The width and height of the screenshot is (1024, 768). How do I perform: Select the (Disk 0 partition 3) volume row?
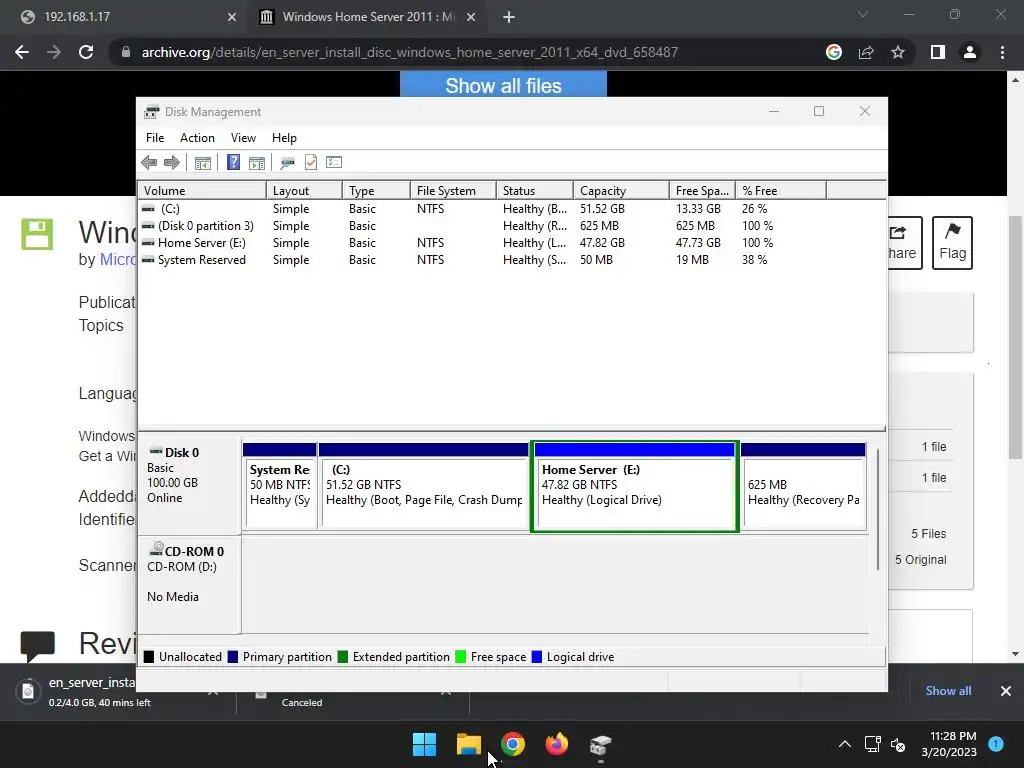tap(483, 226)
